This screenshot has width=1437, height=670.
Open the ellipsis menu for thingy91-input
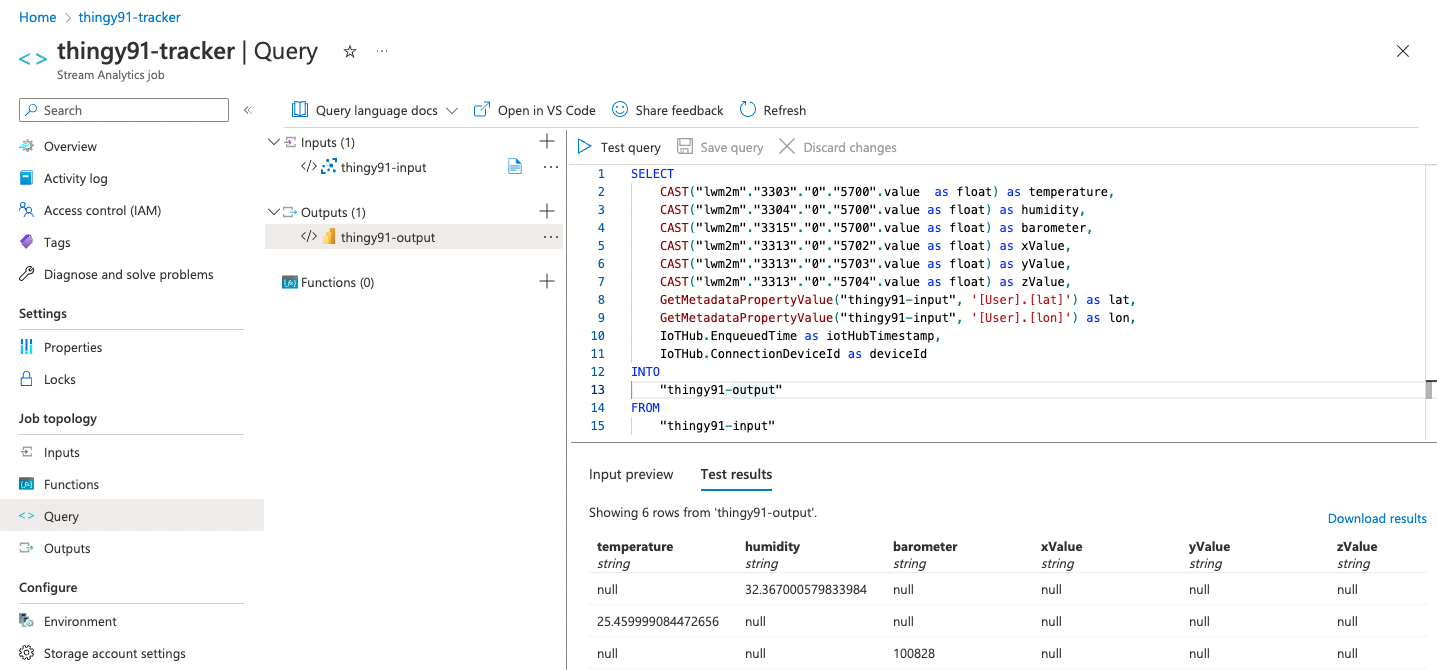(551, 167)
